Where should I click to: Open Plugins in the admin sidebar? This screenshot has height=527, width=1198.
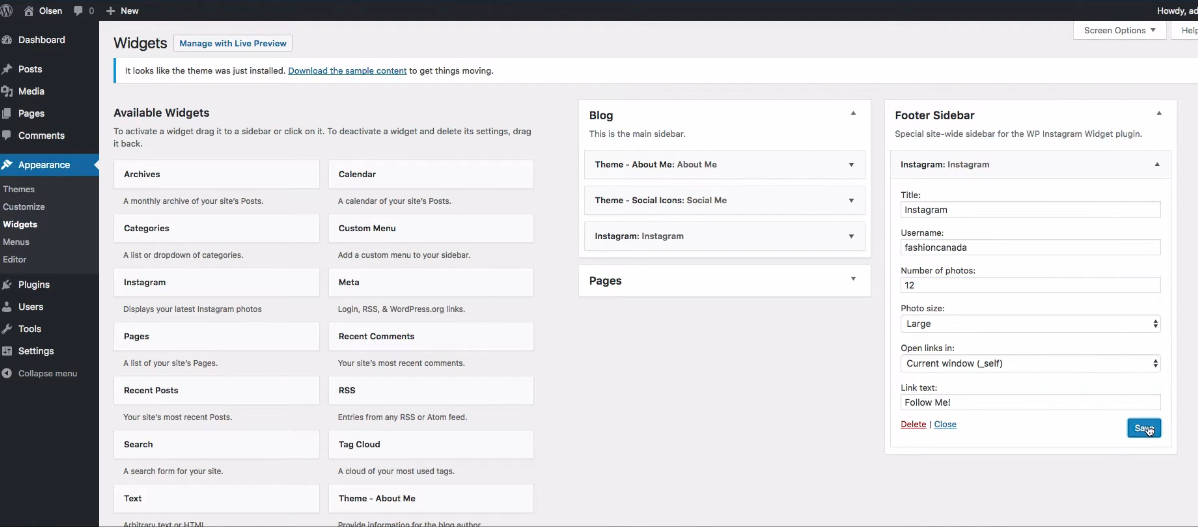(x=34, y=285)
